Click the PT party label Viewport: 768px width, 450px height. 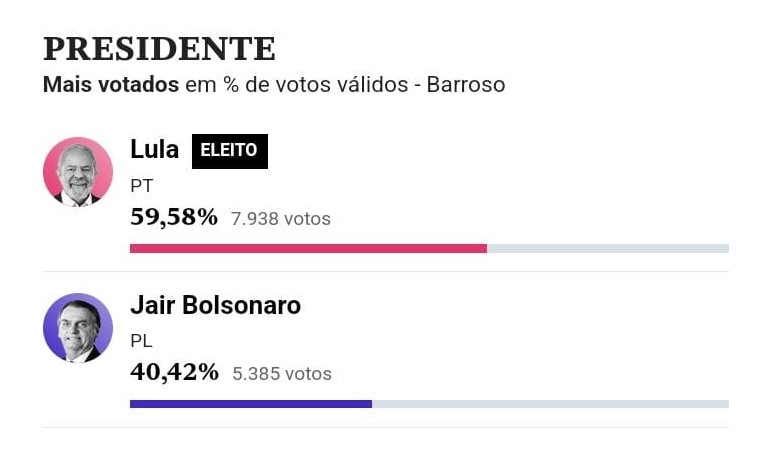142,186
